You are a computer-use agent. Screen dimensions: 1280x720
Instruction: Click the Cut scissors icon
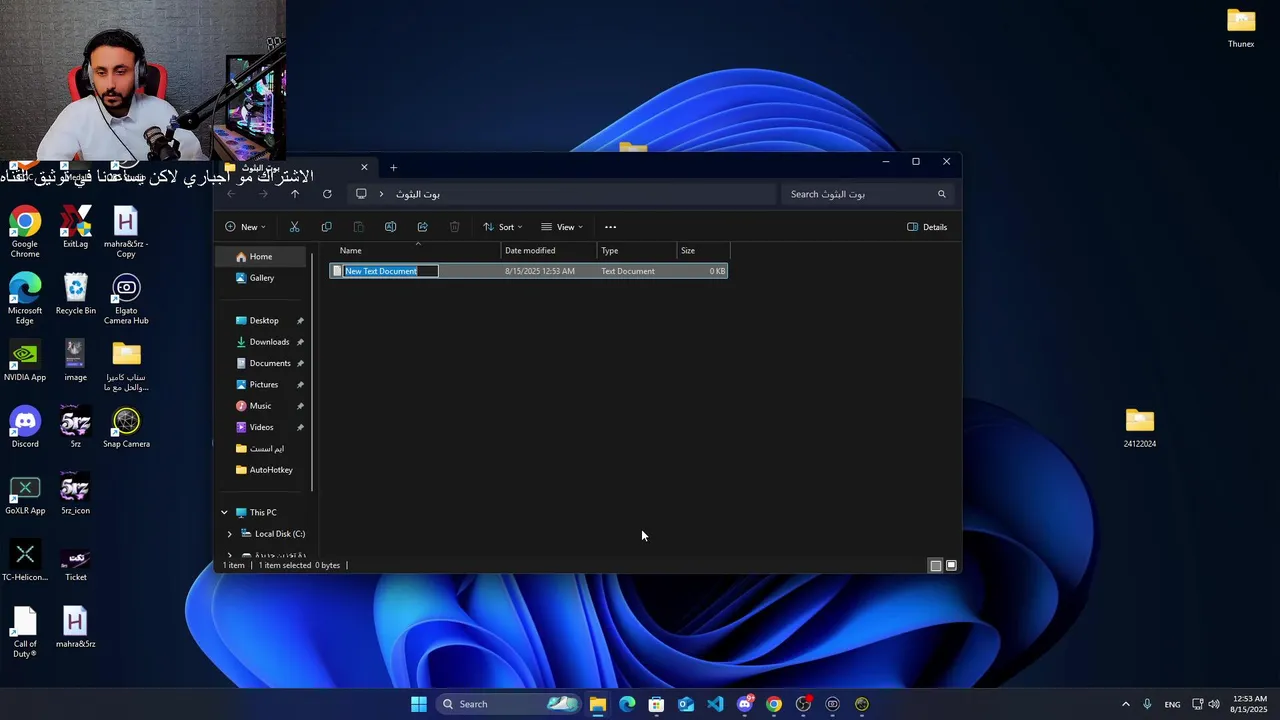[294, 227]
